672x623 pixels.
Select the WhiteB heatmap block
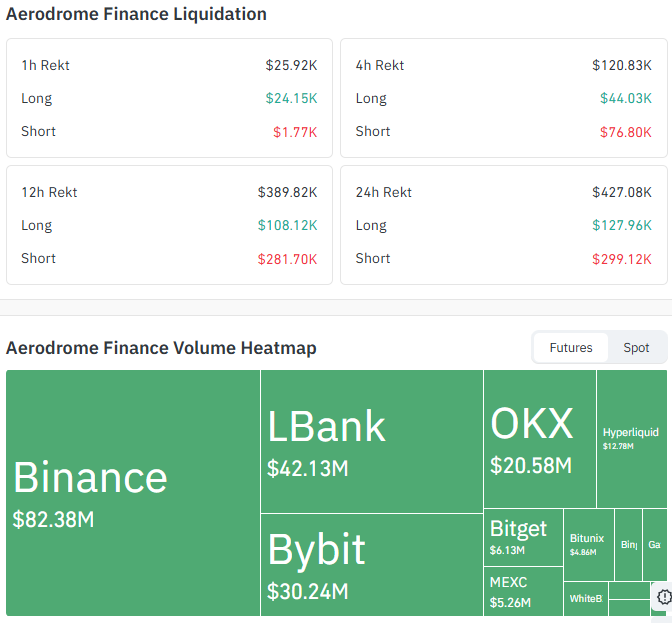click(586, 599)
